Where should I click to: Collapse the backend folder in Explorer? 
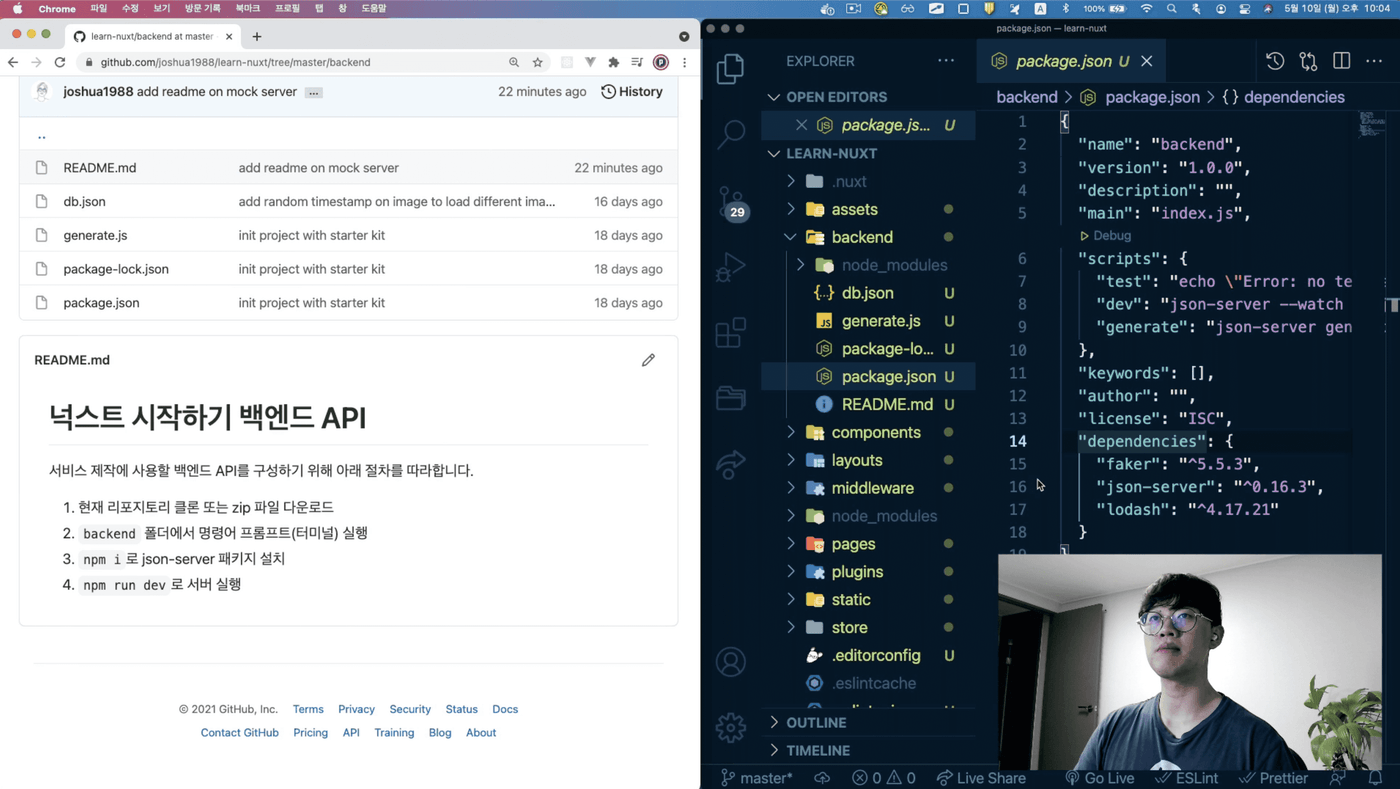791,237
